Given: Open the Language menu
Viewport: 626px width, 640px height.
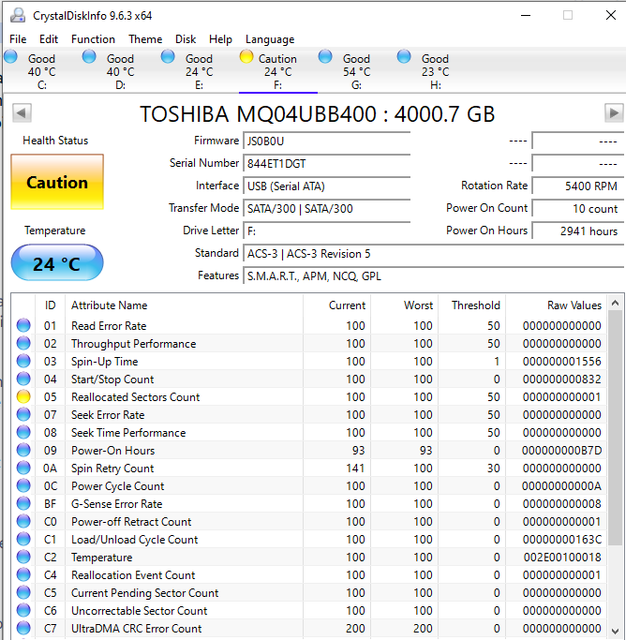Looking at the screenshot, I should point(269,39).
